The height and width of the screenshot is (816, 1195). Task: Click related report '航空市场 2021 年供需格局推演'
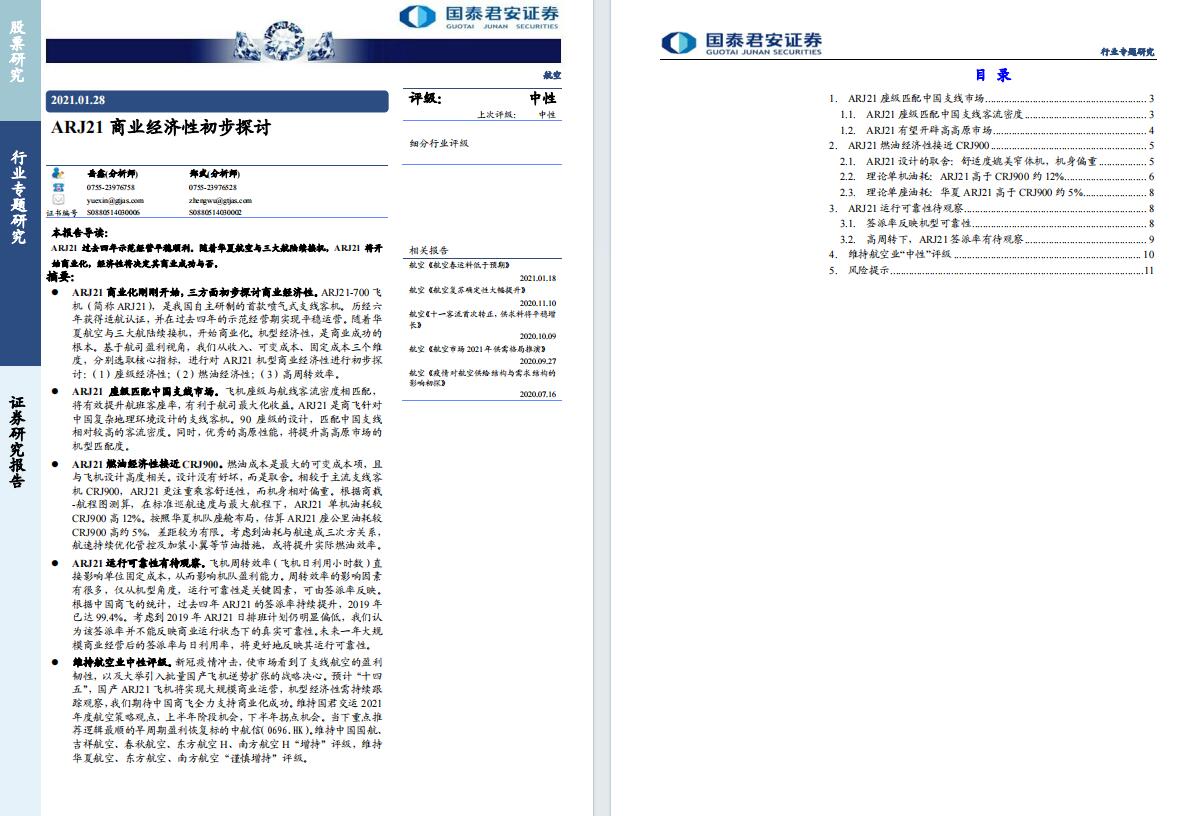coord(477,349)
